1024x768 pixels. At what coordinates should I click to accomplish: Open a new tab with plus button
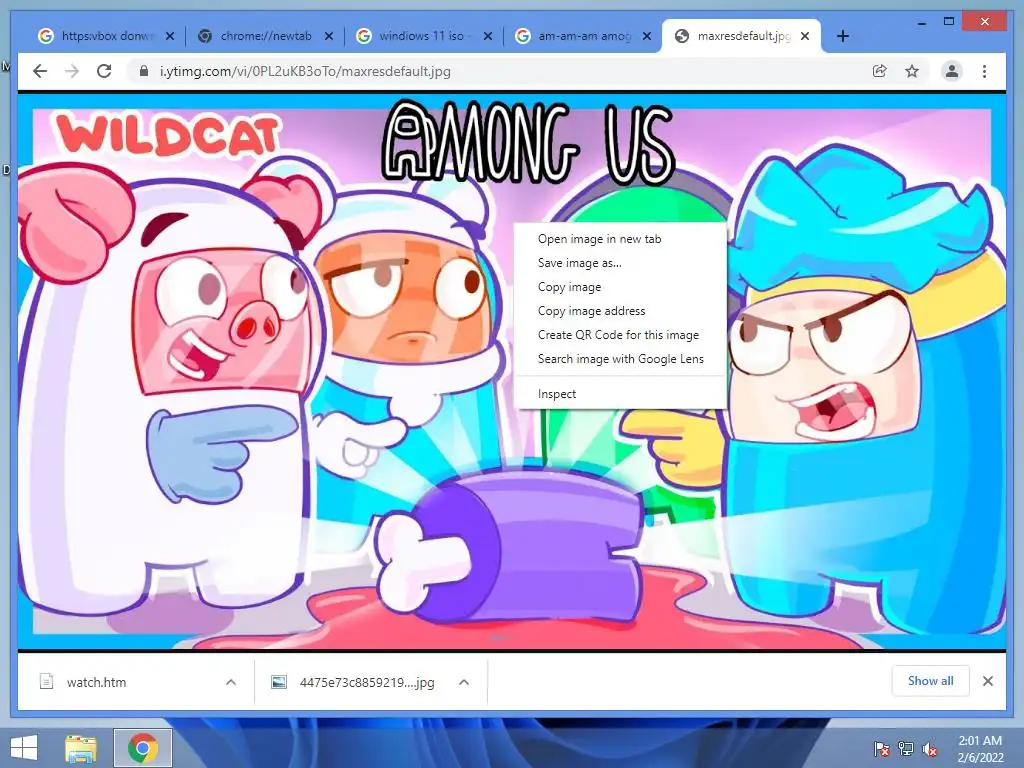(842, 36)
